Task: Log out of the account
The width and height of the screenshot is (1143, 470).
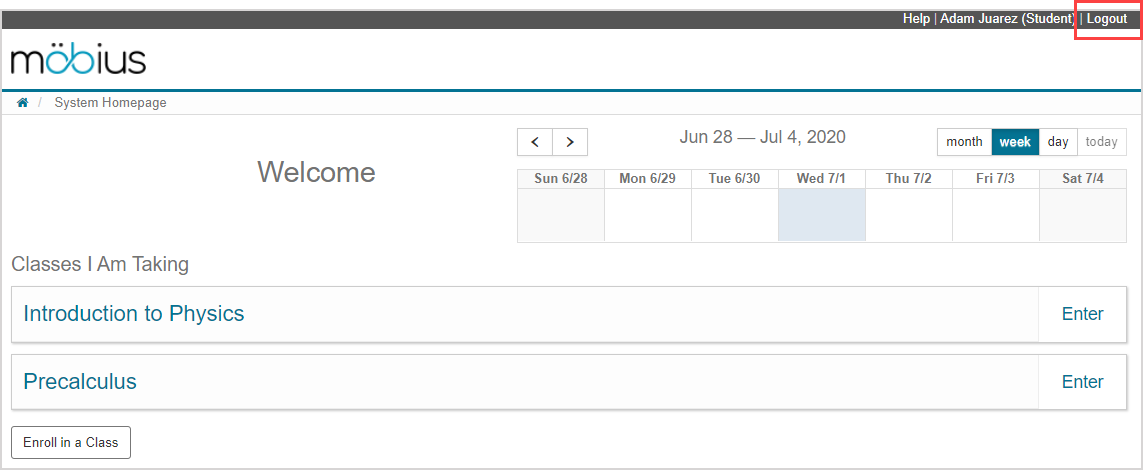Action: (1107, 19)
